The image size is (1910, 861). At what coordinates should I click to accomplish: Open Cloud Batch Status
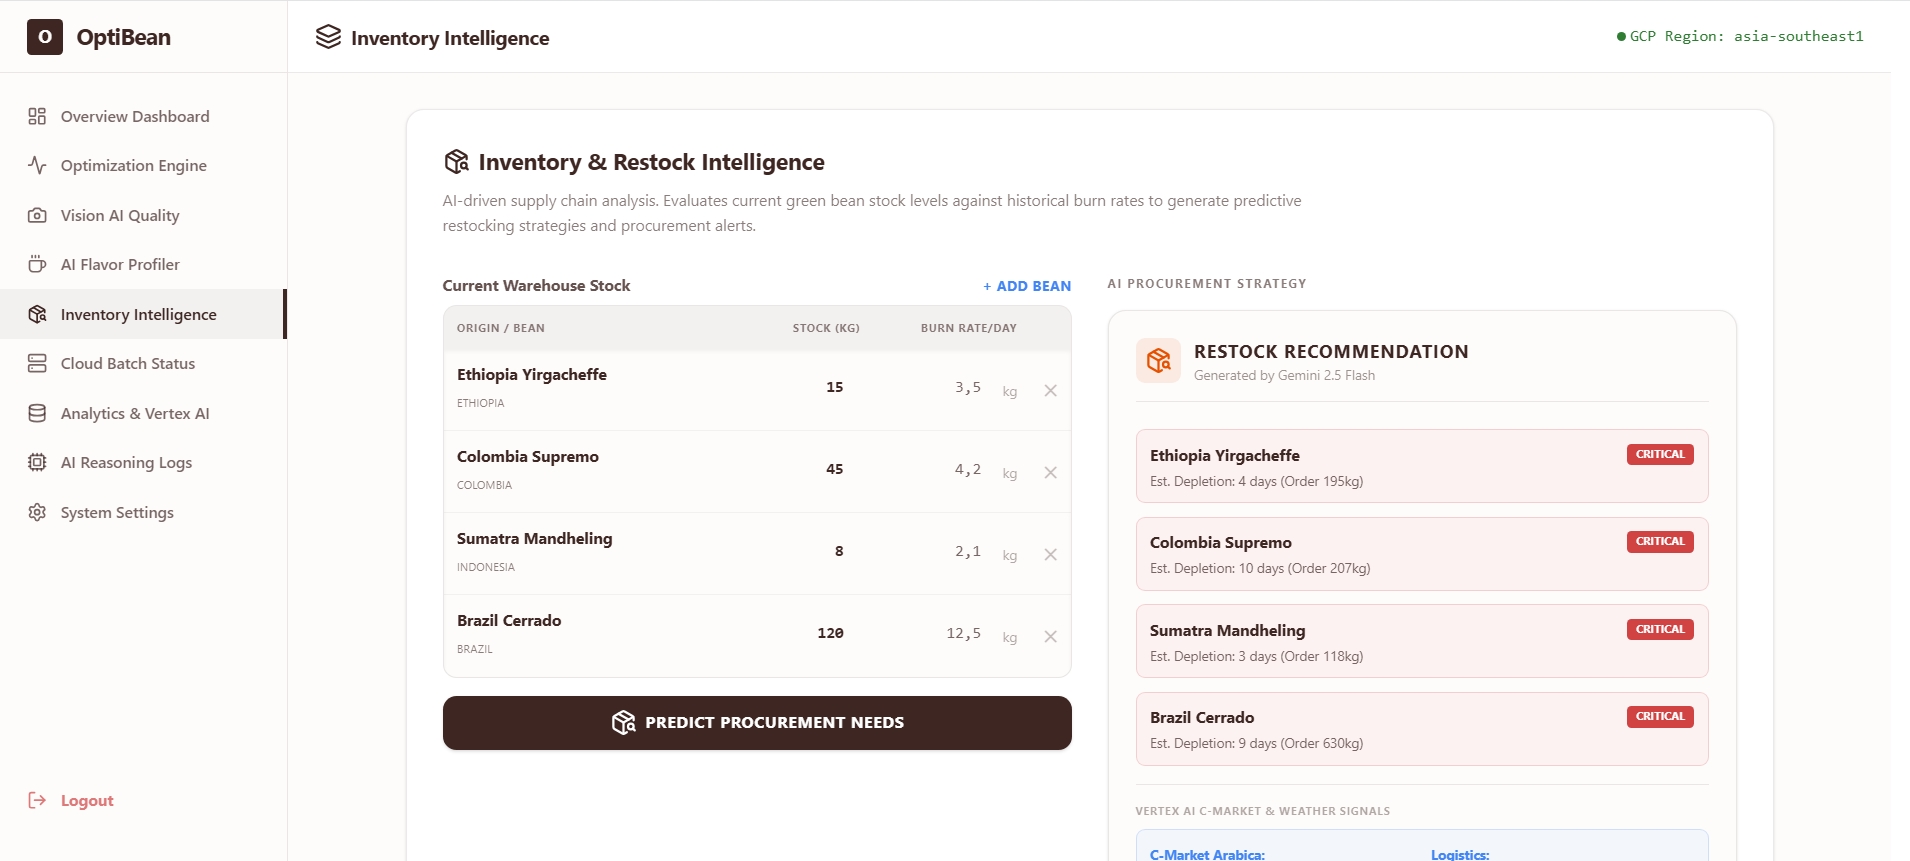point(143,363)
